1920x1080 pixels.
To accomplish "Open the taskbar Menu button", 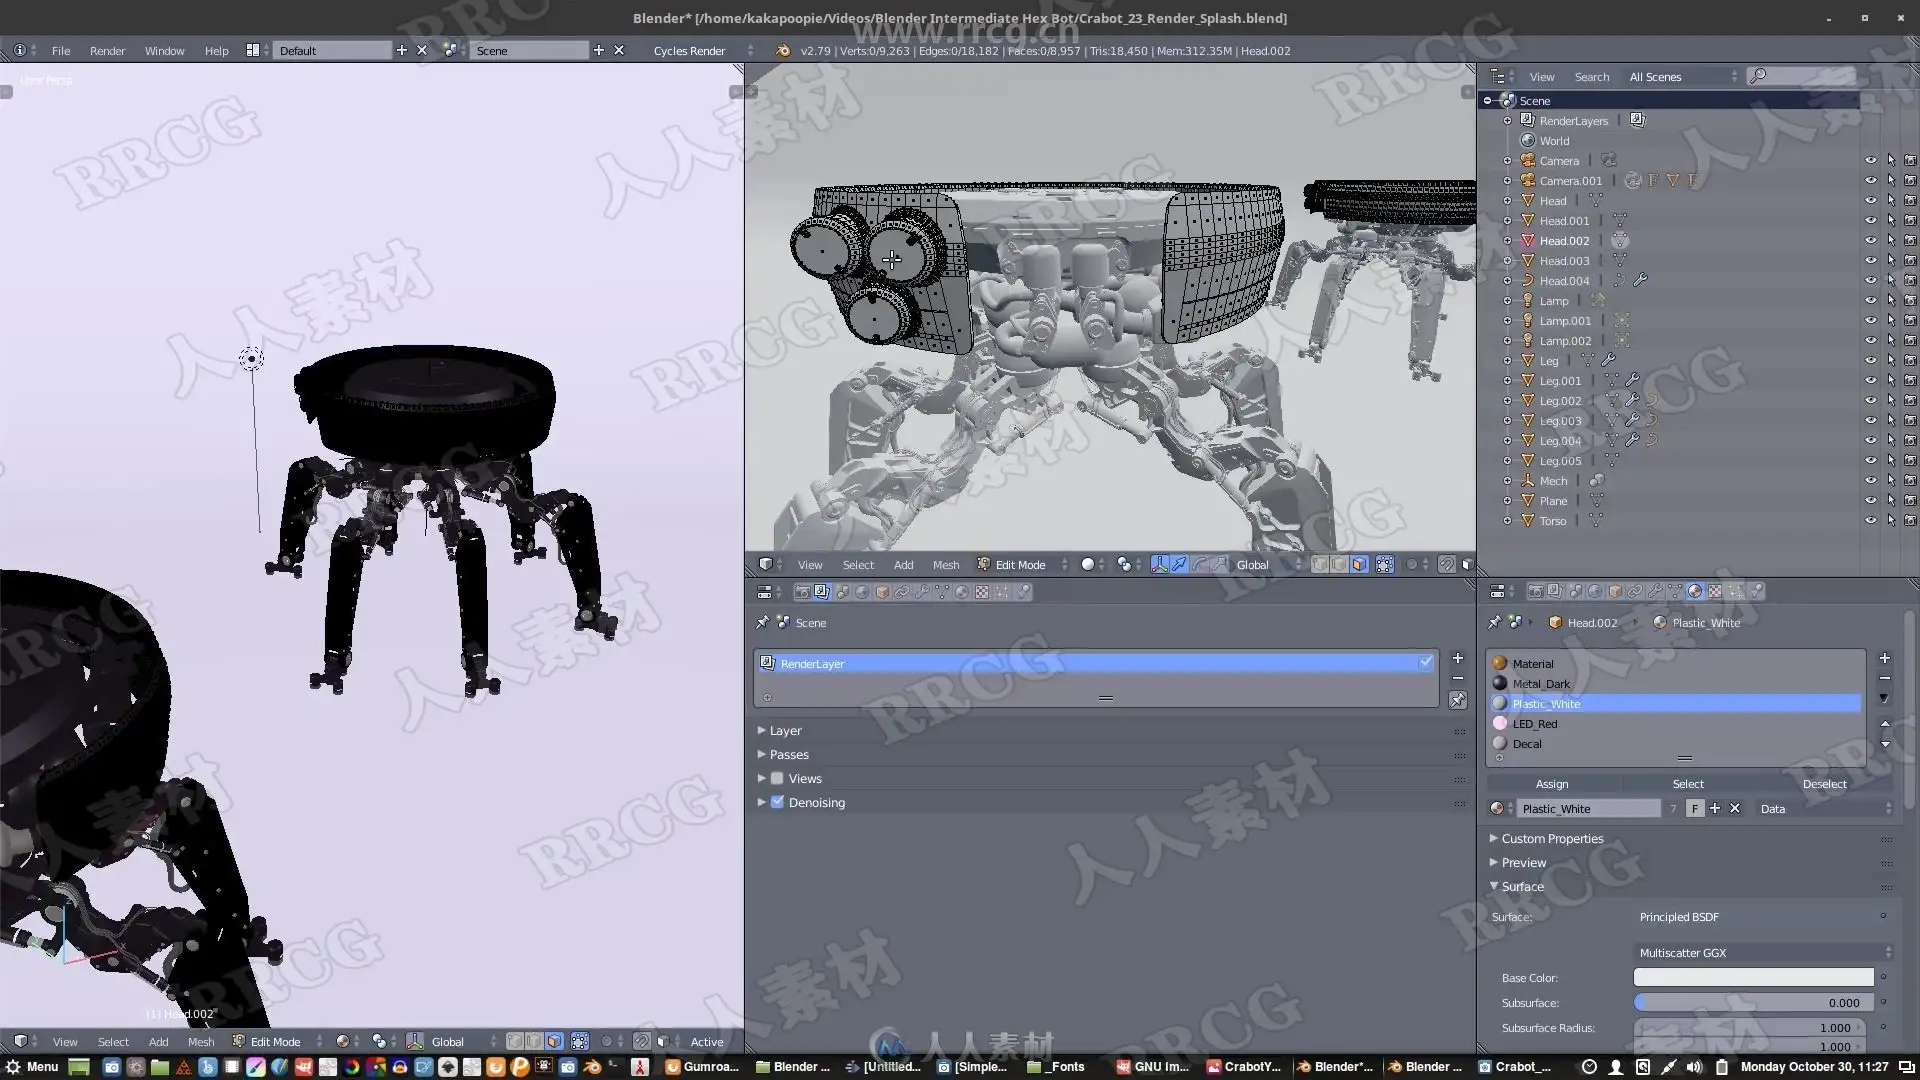I will tap(32, 1067).
